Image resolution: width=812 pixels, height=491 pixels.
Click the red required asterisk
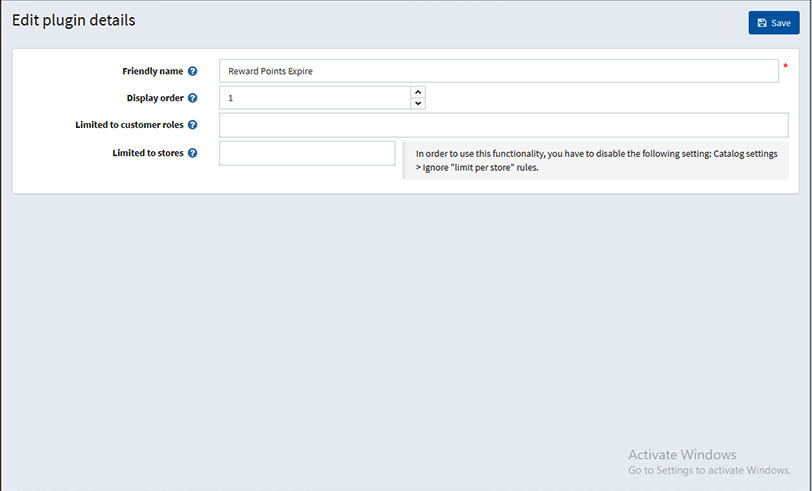785,66
